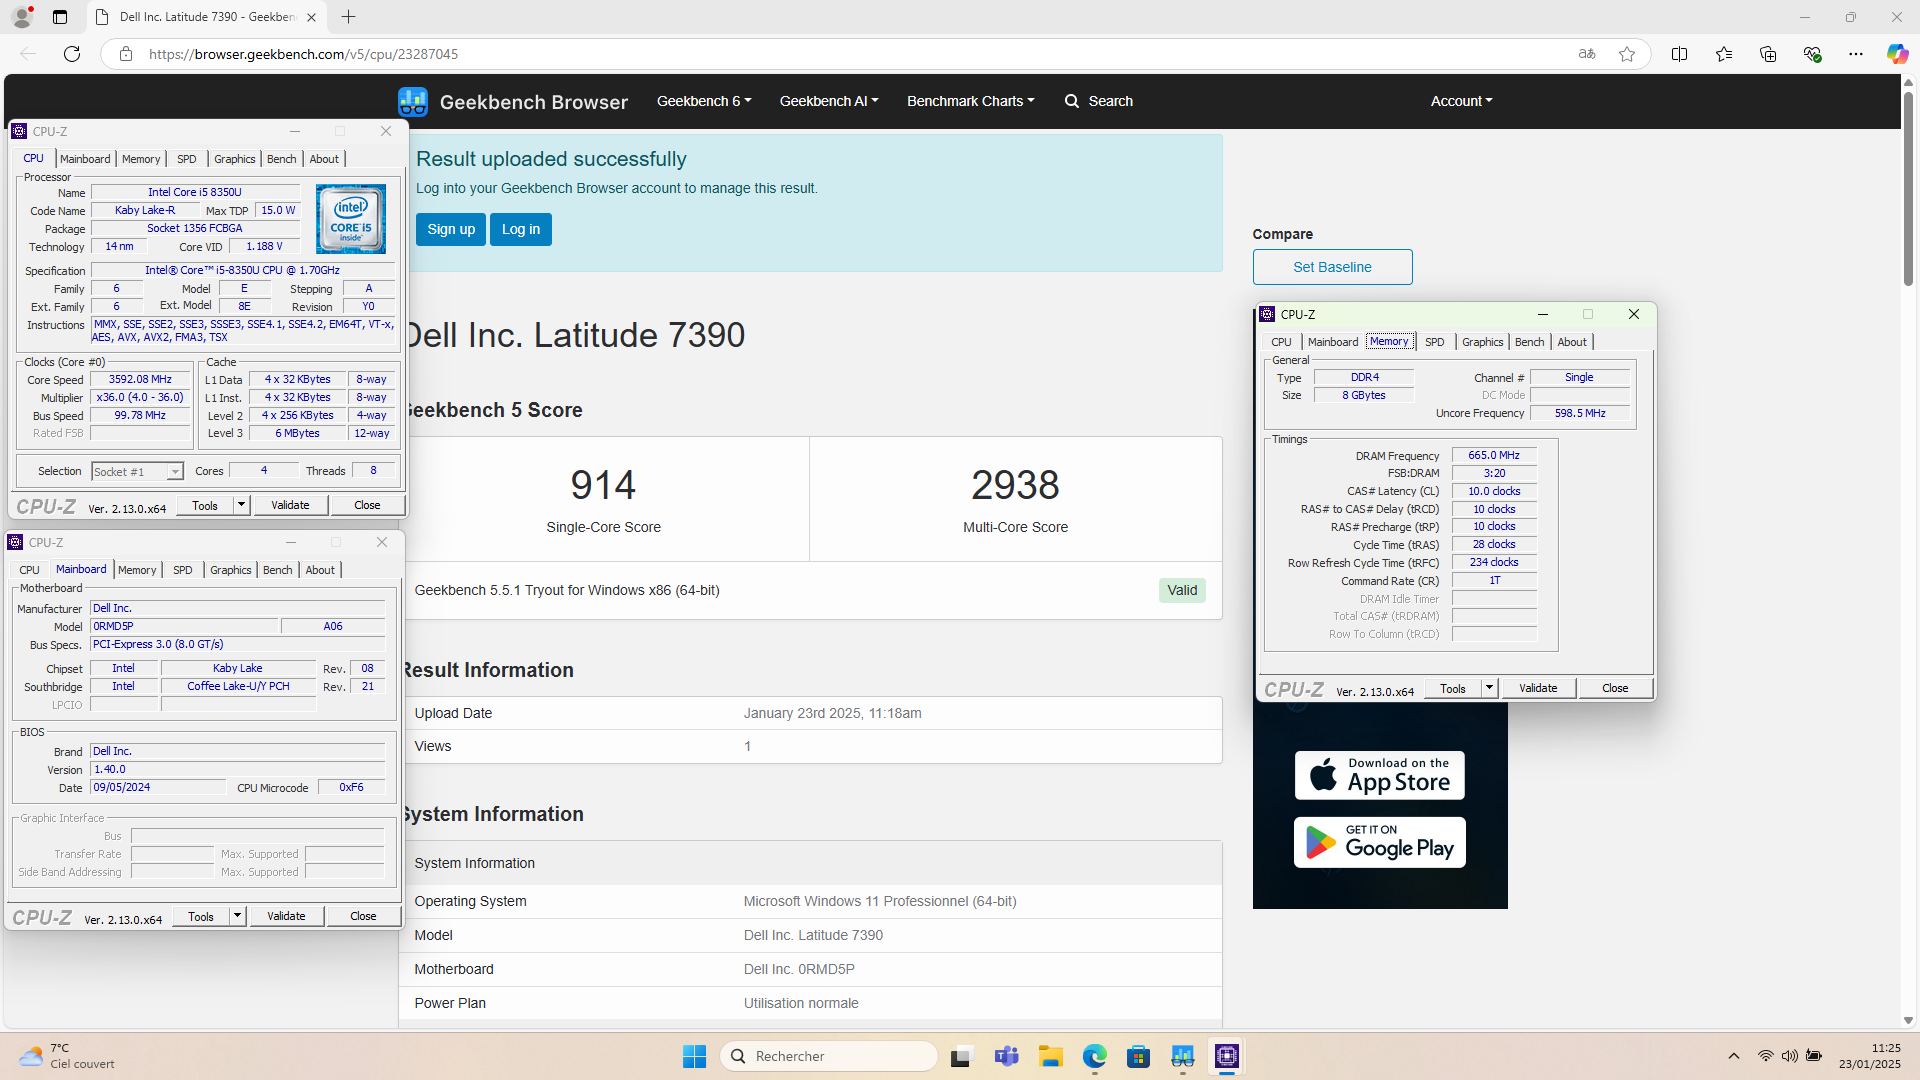Open the split screen icon in Edge toolbar
This screenshot has height=1080, width=1920.
point(1680,54)
